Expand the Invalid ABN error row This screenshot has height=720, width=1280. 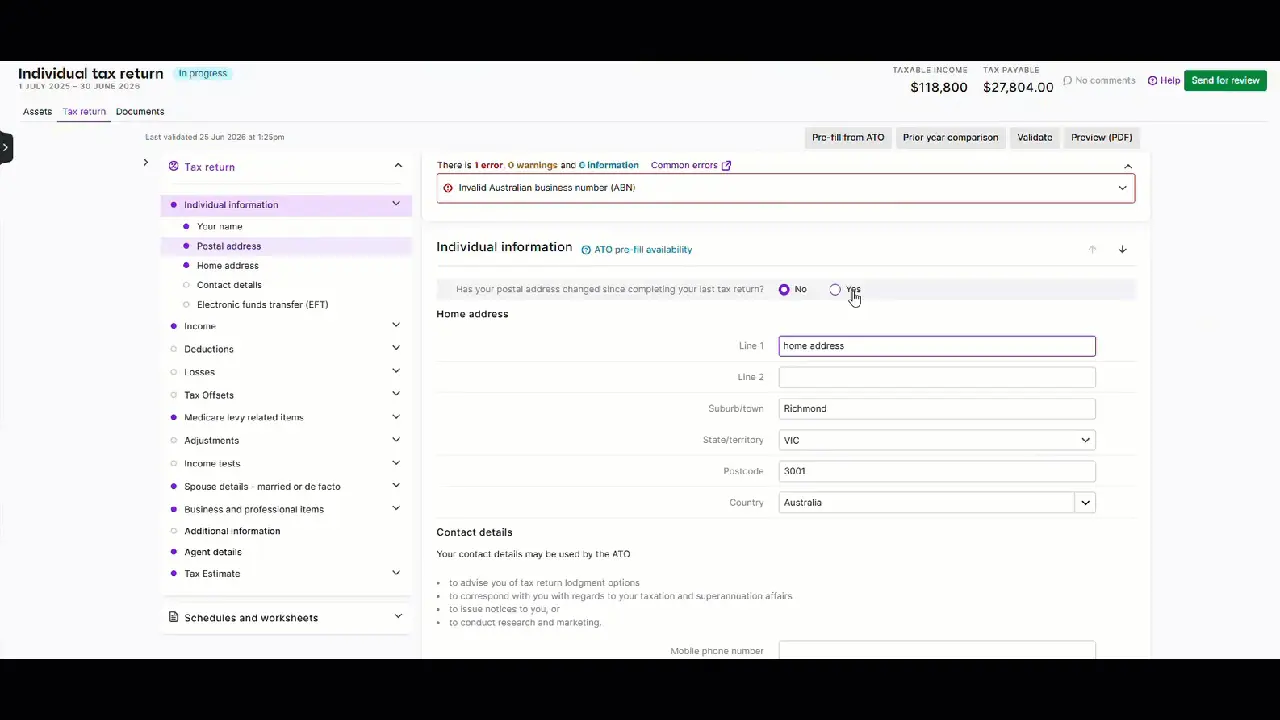1122,188
